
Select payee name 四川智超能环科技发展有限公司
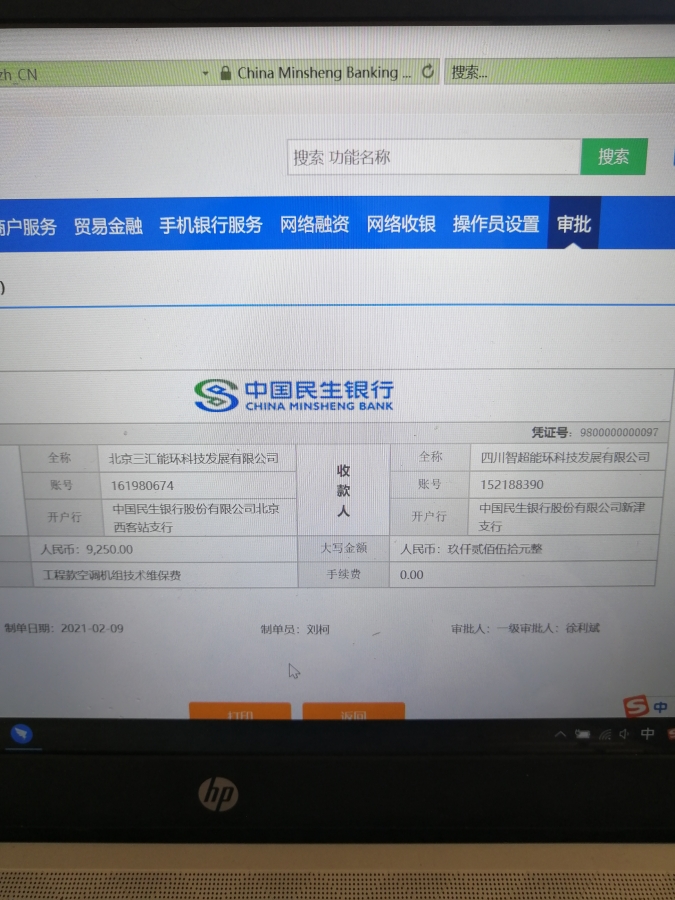coord(565,457)
